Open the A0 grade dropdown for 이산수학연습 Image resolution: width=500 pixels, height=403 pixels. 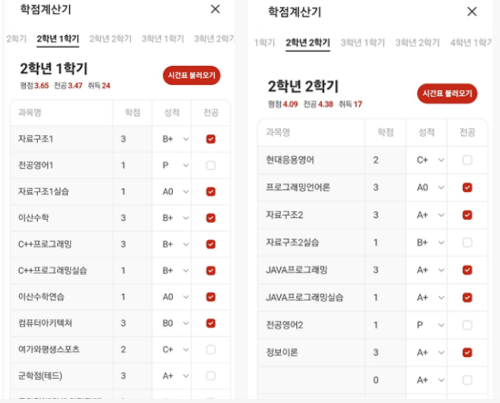pos(172,297)
